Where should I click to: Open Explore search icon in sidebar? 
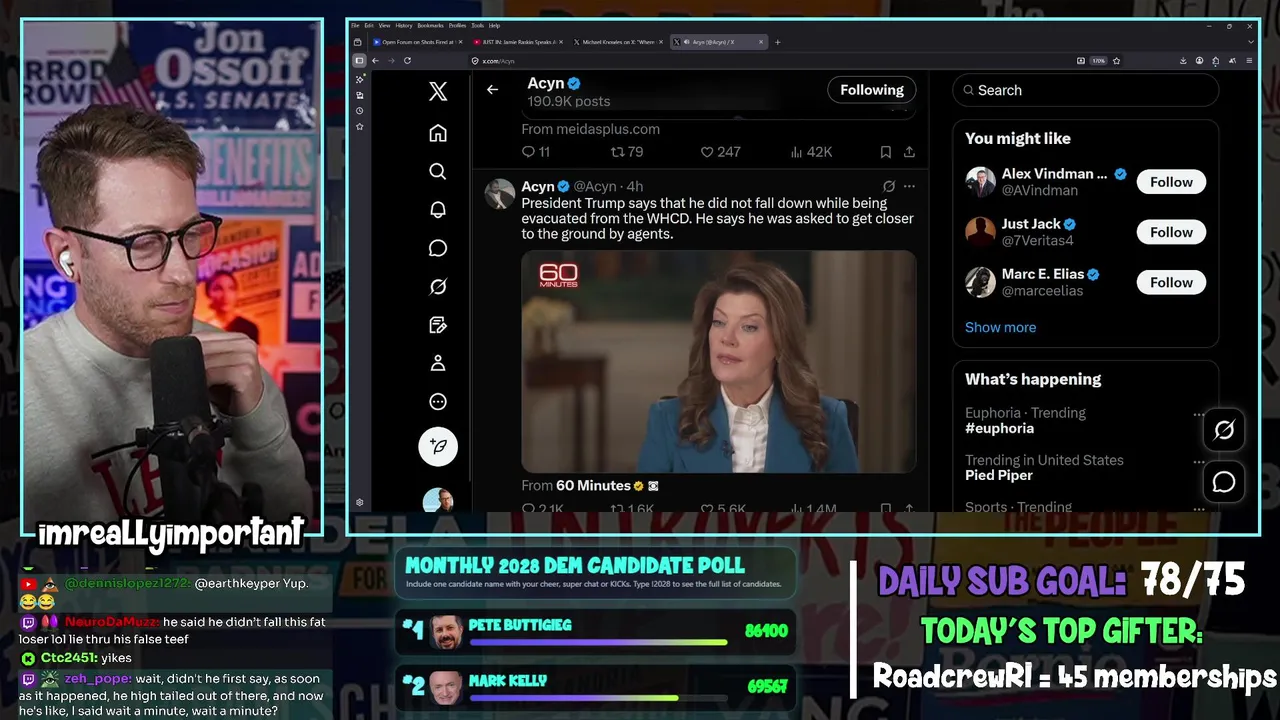click(x=438, y=171)
